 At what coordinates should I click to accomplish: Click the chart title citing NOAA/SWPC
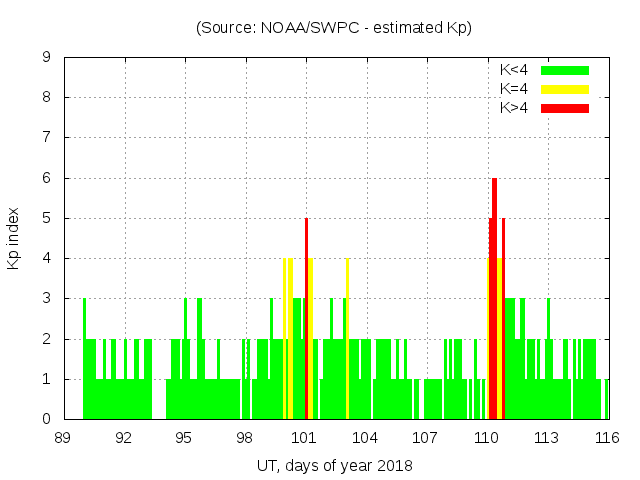coord(334,27)
